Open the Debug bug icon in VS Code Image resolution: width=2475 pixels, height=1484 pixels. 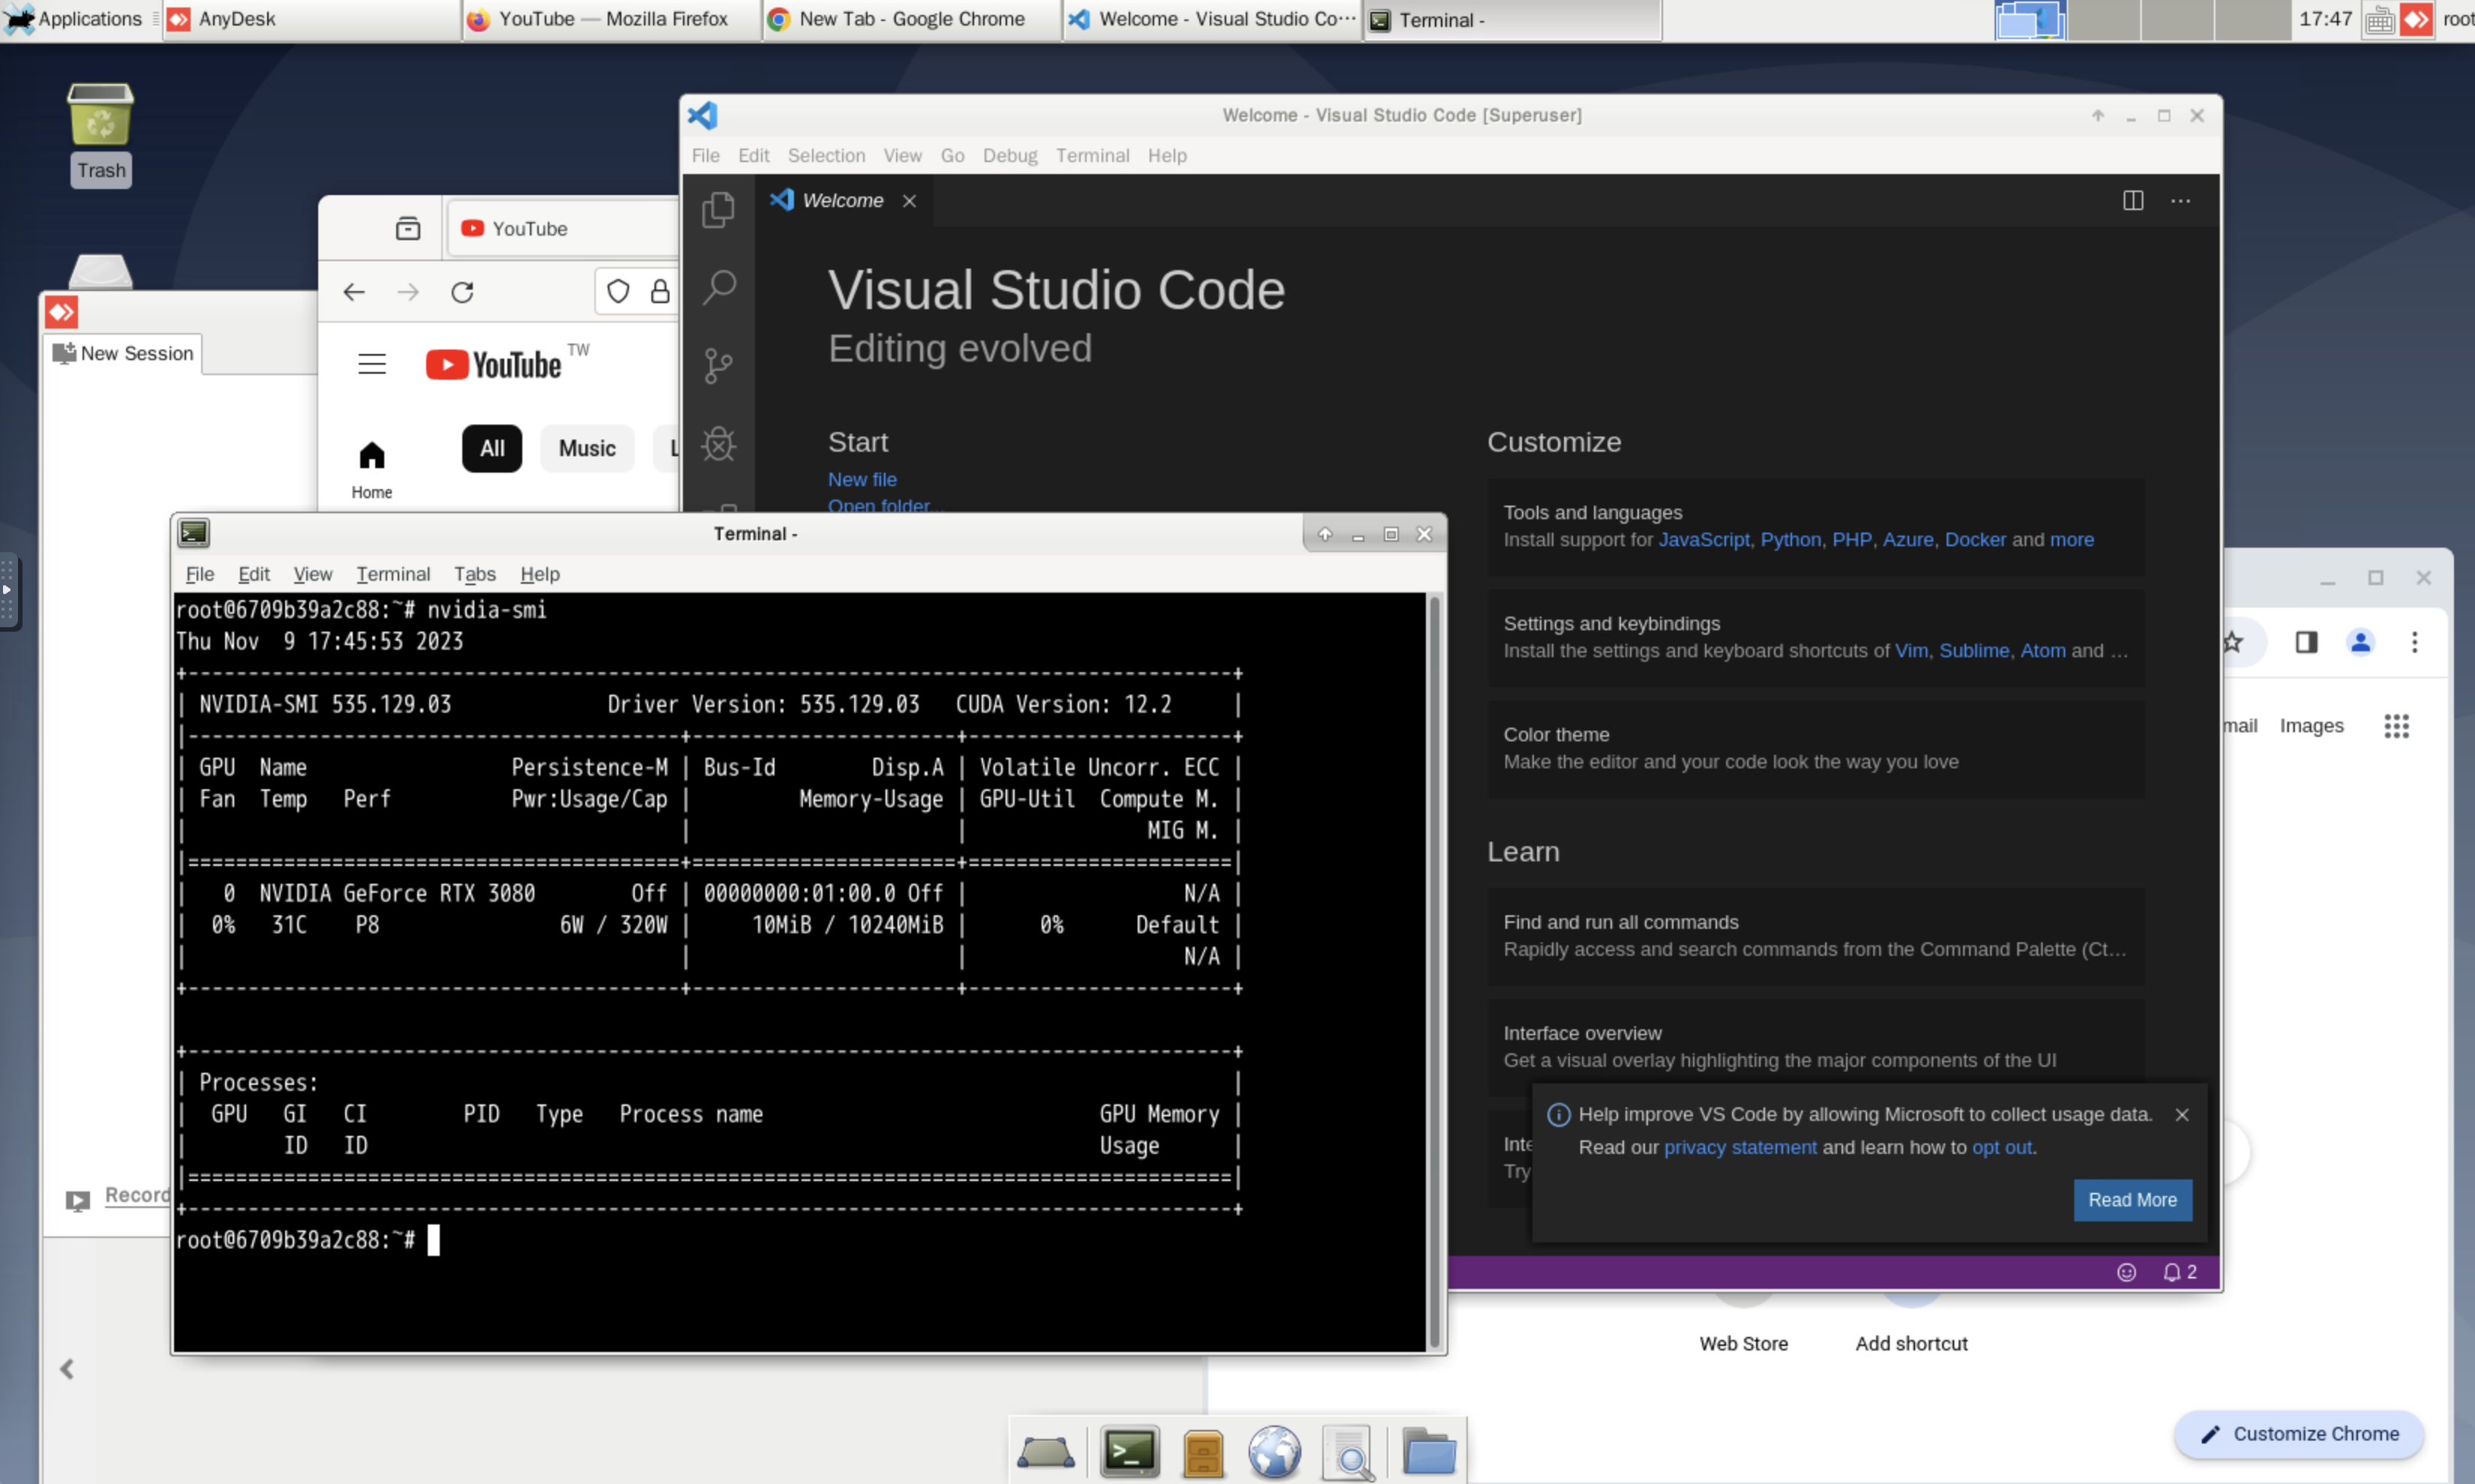(718, 444)
